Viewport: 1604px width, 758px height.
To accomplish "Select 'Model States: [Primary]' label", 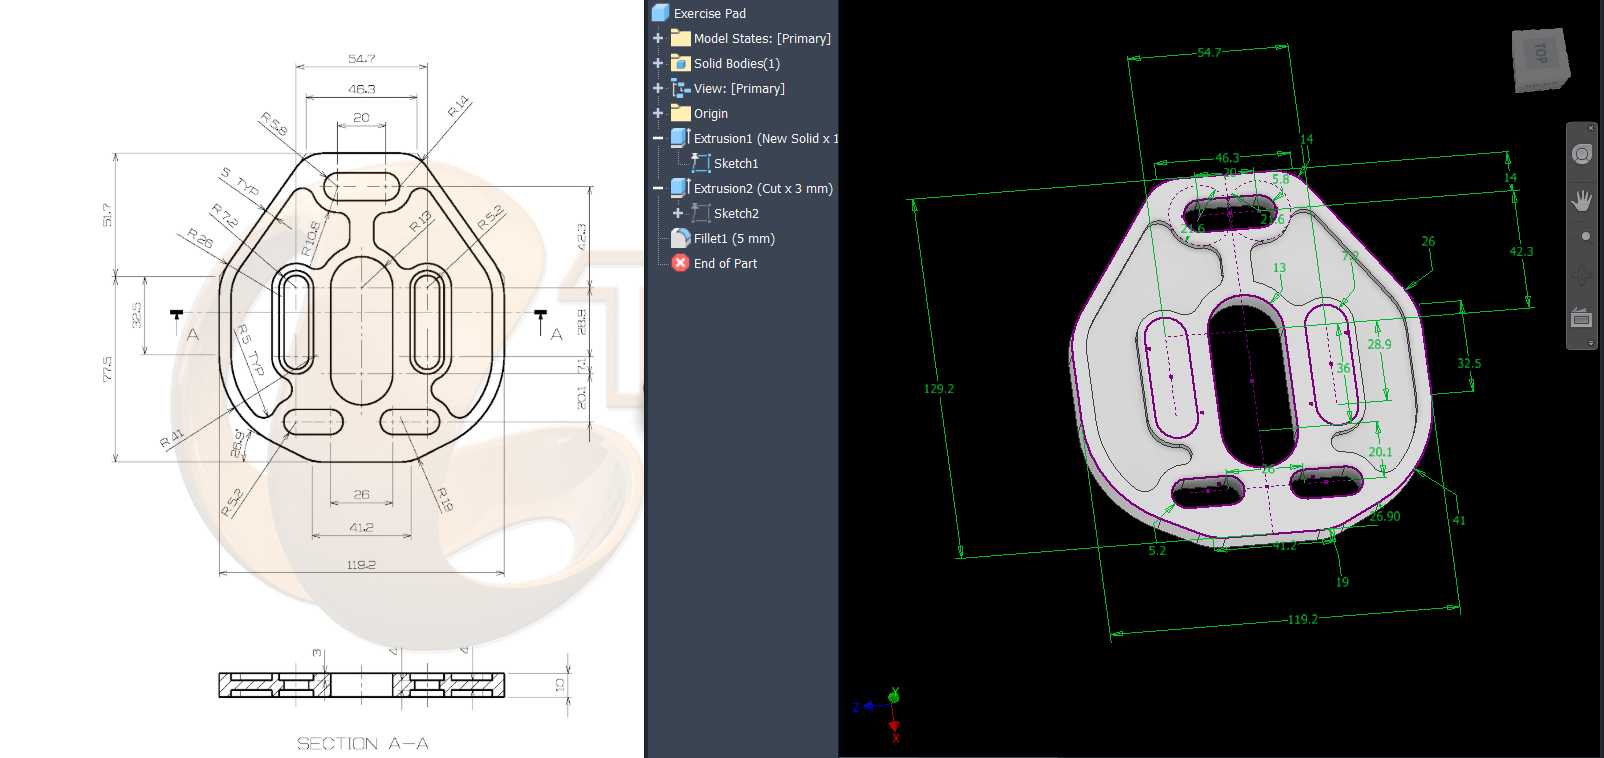I will [x=762, y=38].
